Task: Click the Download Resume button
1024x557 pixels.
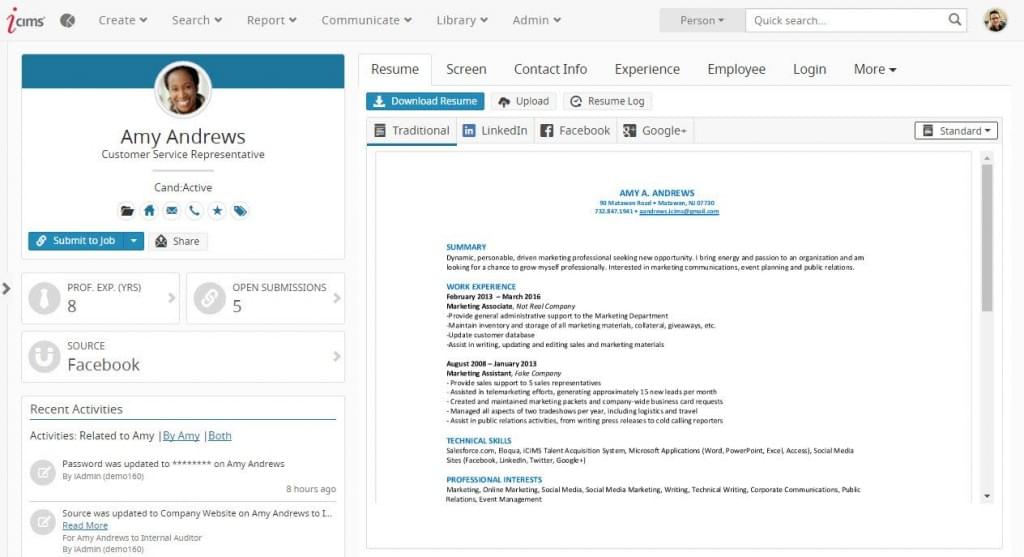Action: coord(425,101)
